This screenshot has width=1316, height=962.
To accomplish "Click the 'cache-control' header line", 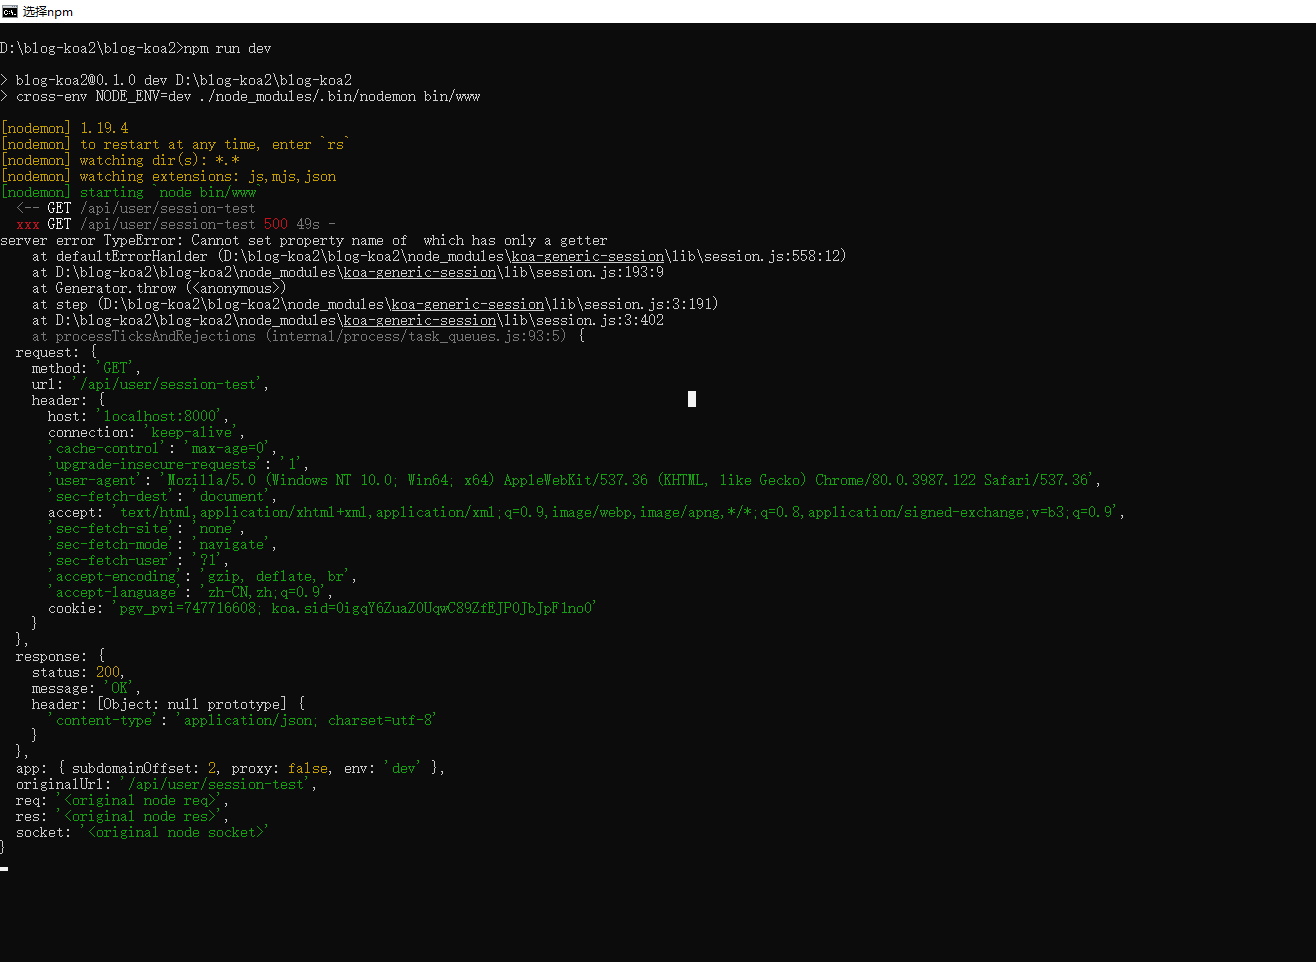I will pos(162,448).
